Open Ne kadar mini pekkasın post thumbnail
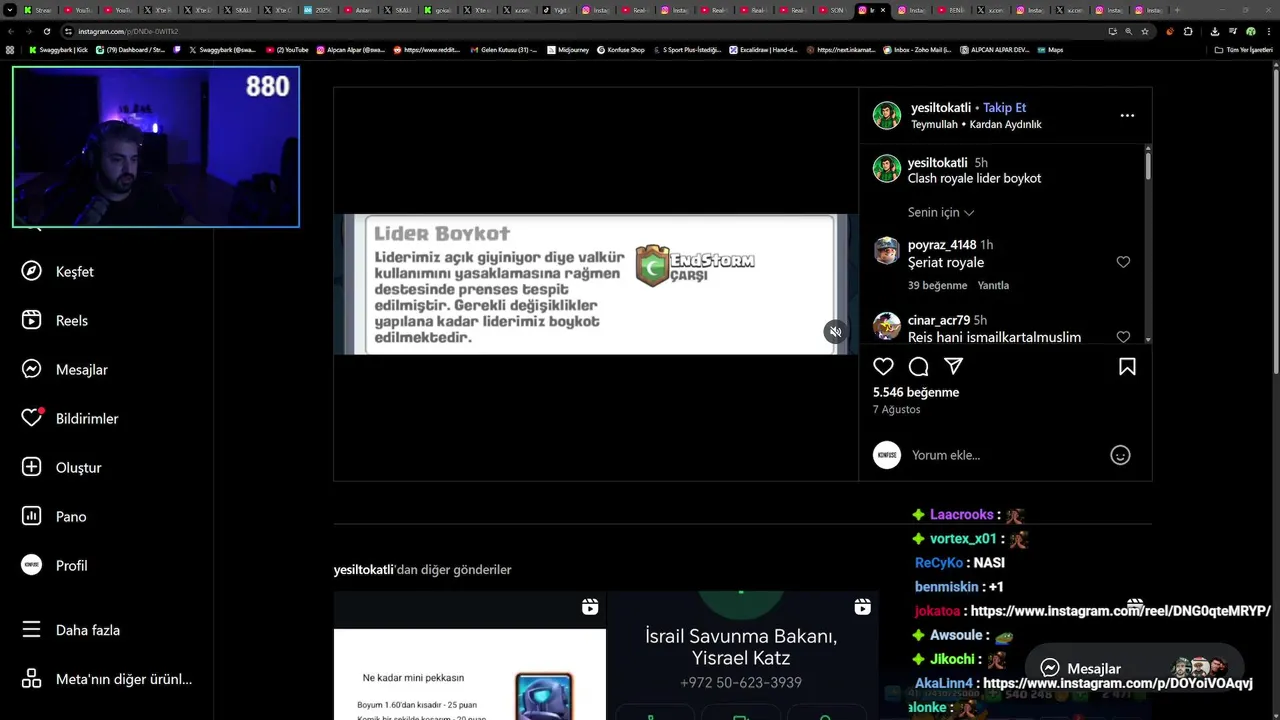The width and height of the screenshot is (1280, 720). coord(470,655)
